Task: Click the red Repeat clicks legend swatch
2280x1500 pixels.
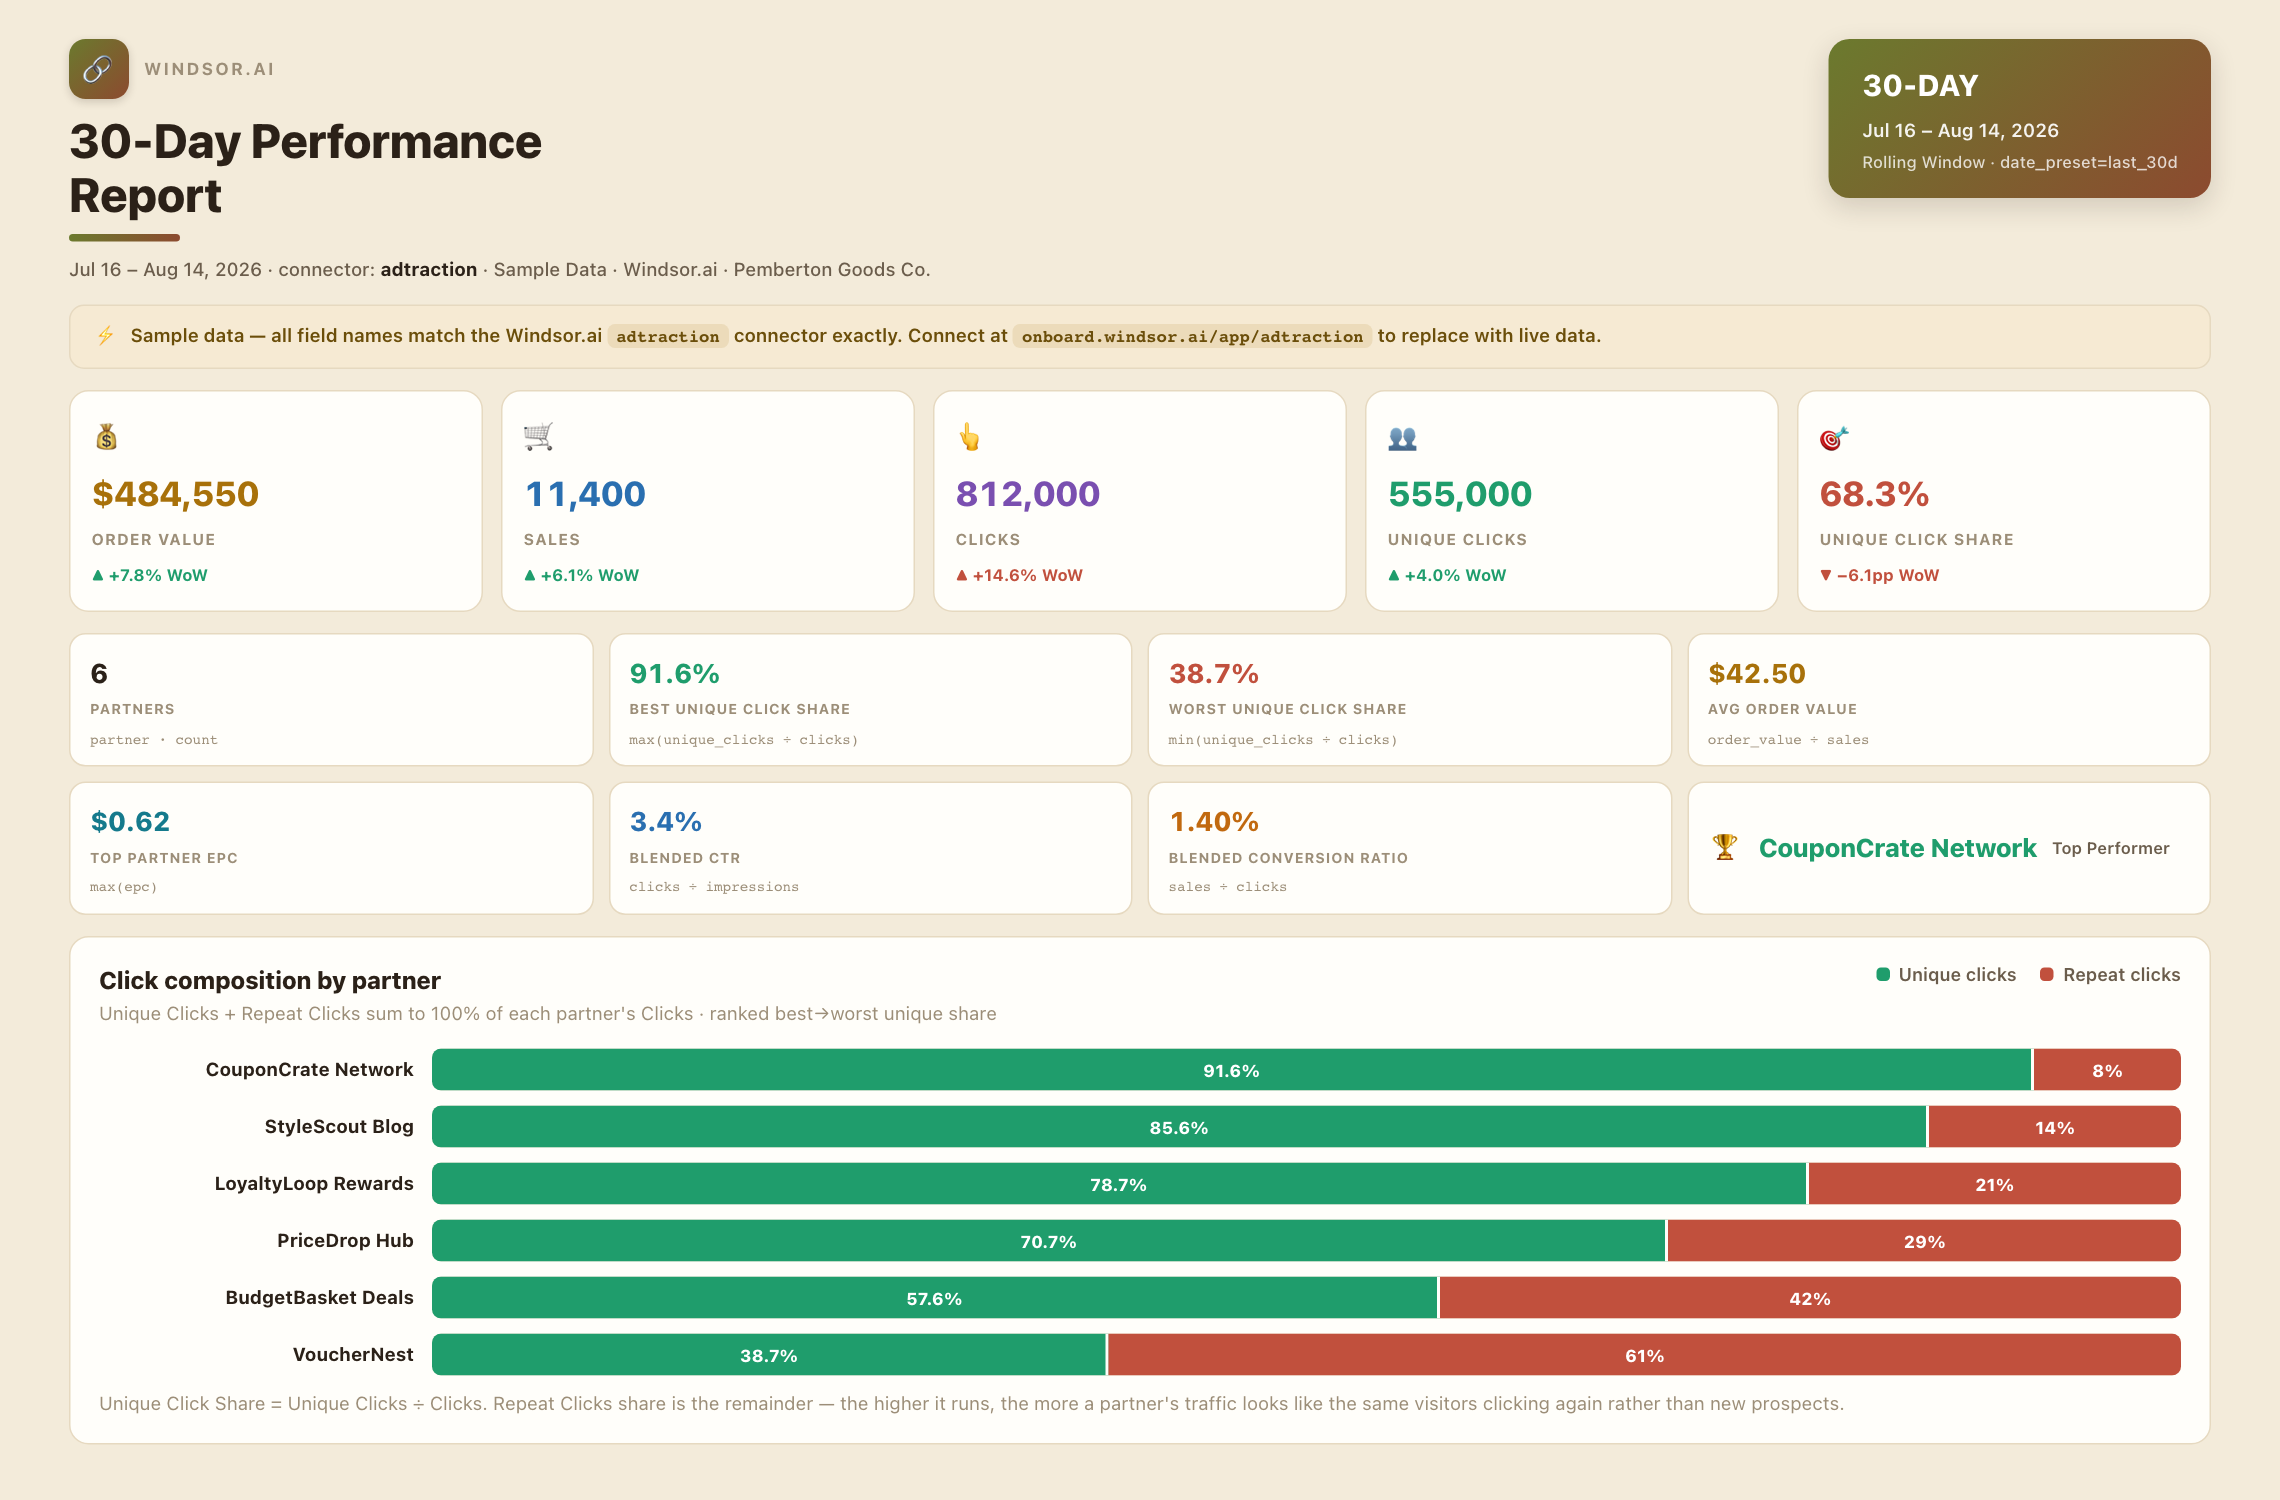Action: coord(2047,975)
